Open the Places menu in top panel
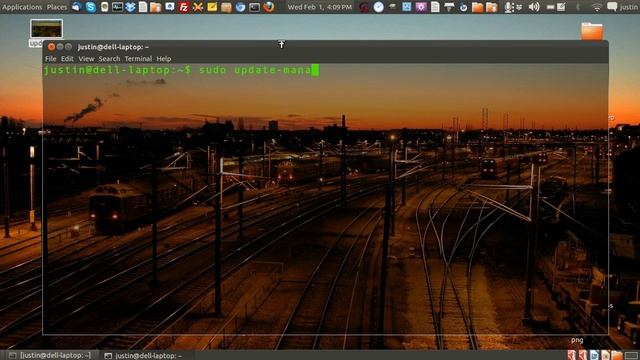 click(x=57, y=7)
